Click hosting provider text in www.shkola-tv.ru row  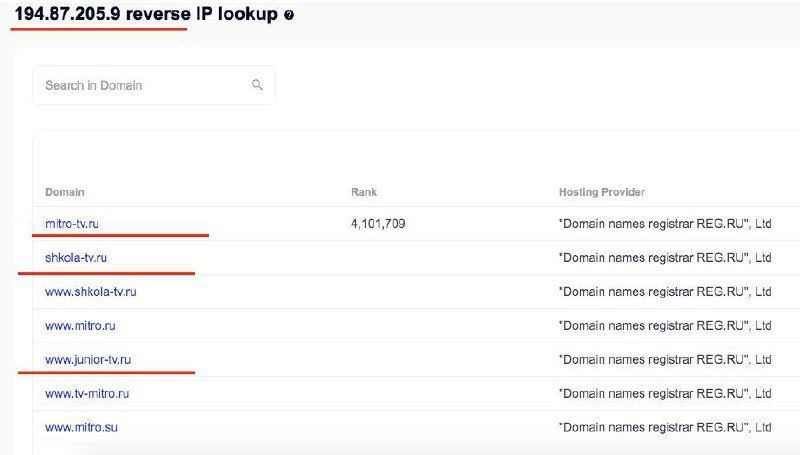point(665,292)
